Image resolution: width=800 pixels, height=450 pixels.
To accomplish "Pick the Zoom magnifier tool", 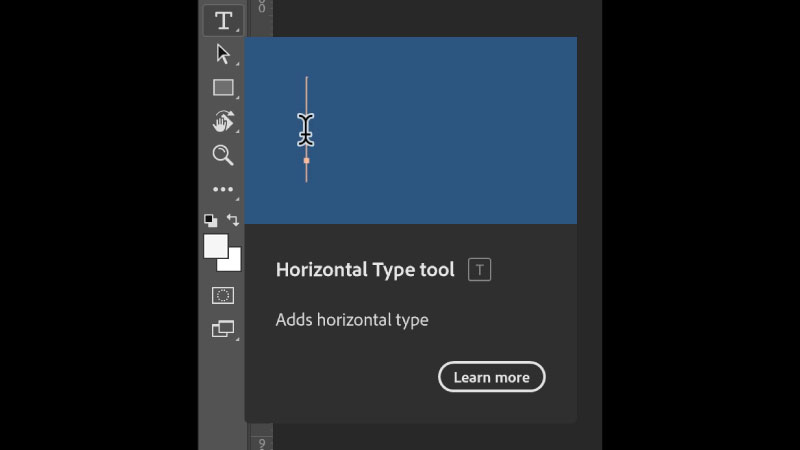I will click(223, 155).
